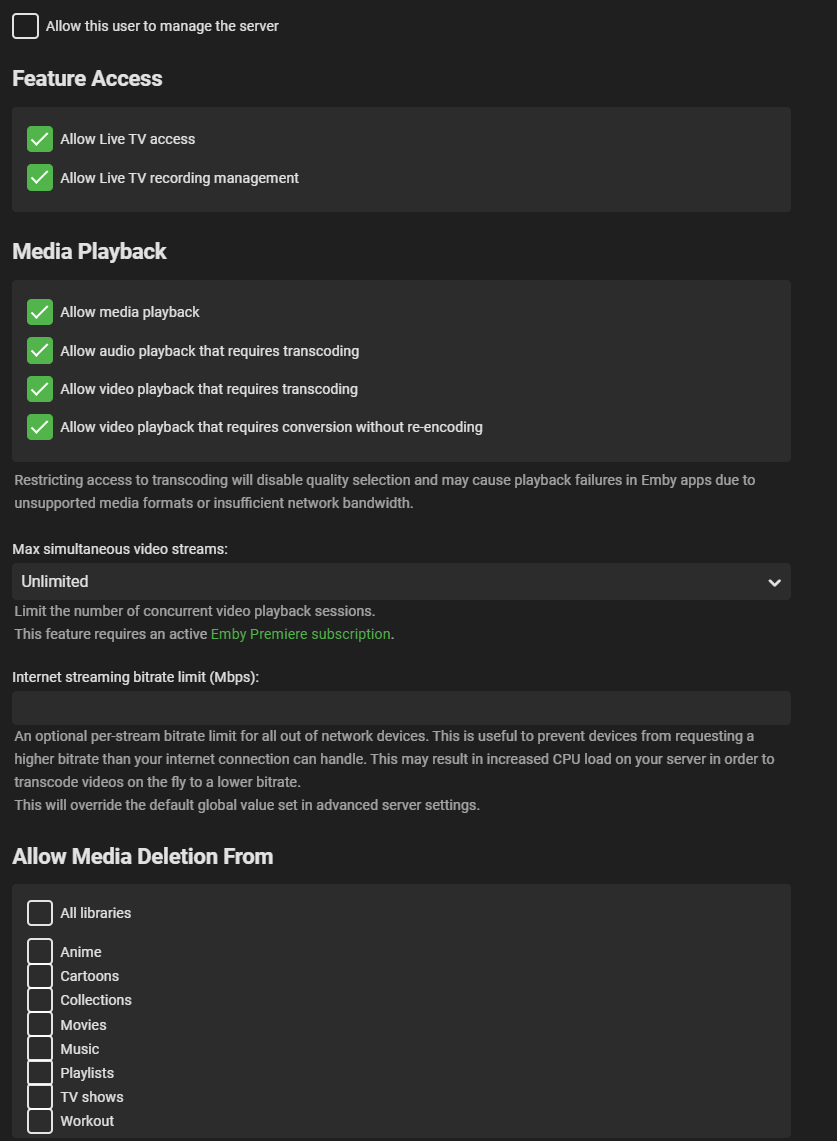The image size is (837, 1141).
Task: Allow media deletion from Movies
Action: point(40,1025)
